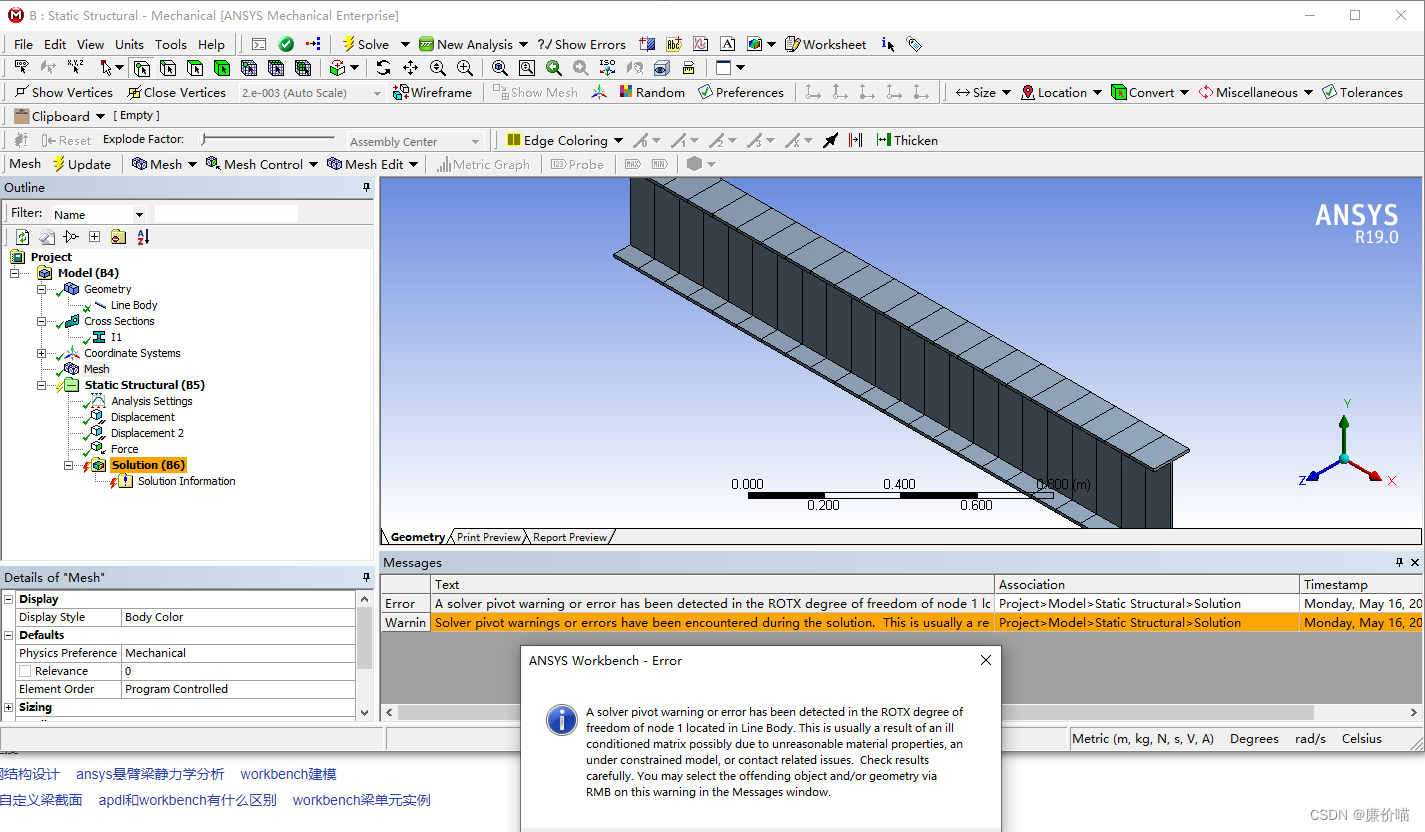Select Solution Information in the tree
This screenshot has height=832, width=1425.
[x=187, y=481]
